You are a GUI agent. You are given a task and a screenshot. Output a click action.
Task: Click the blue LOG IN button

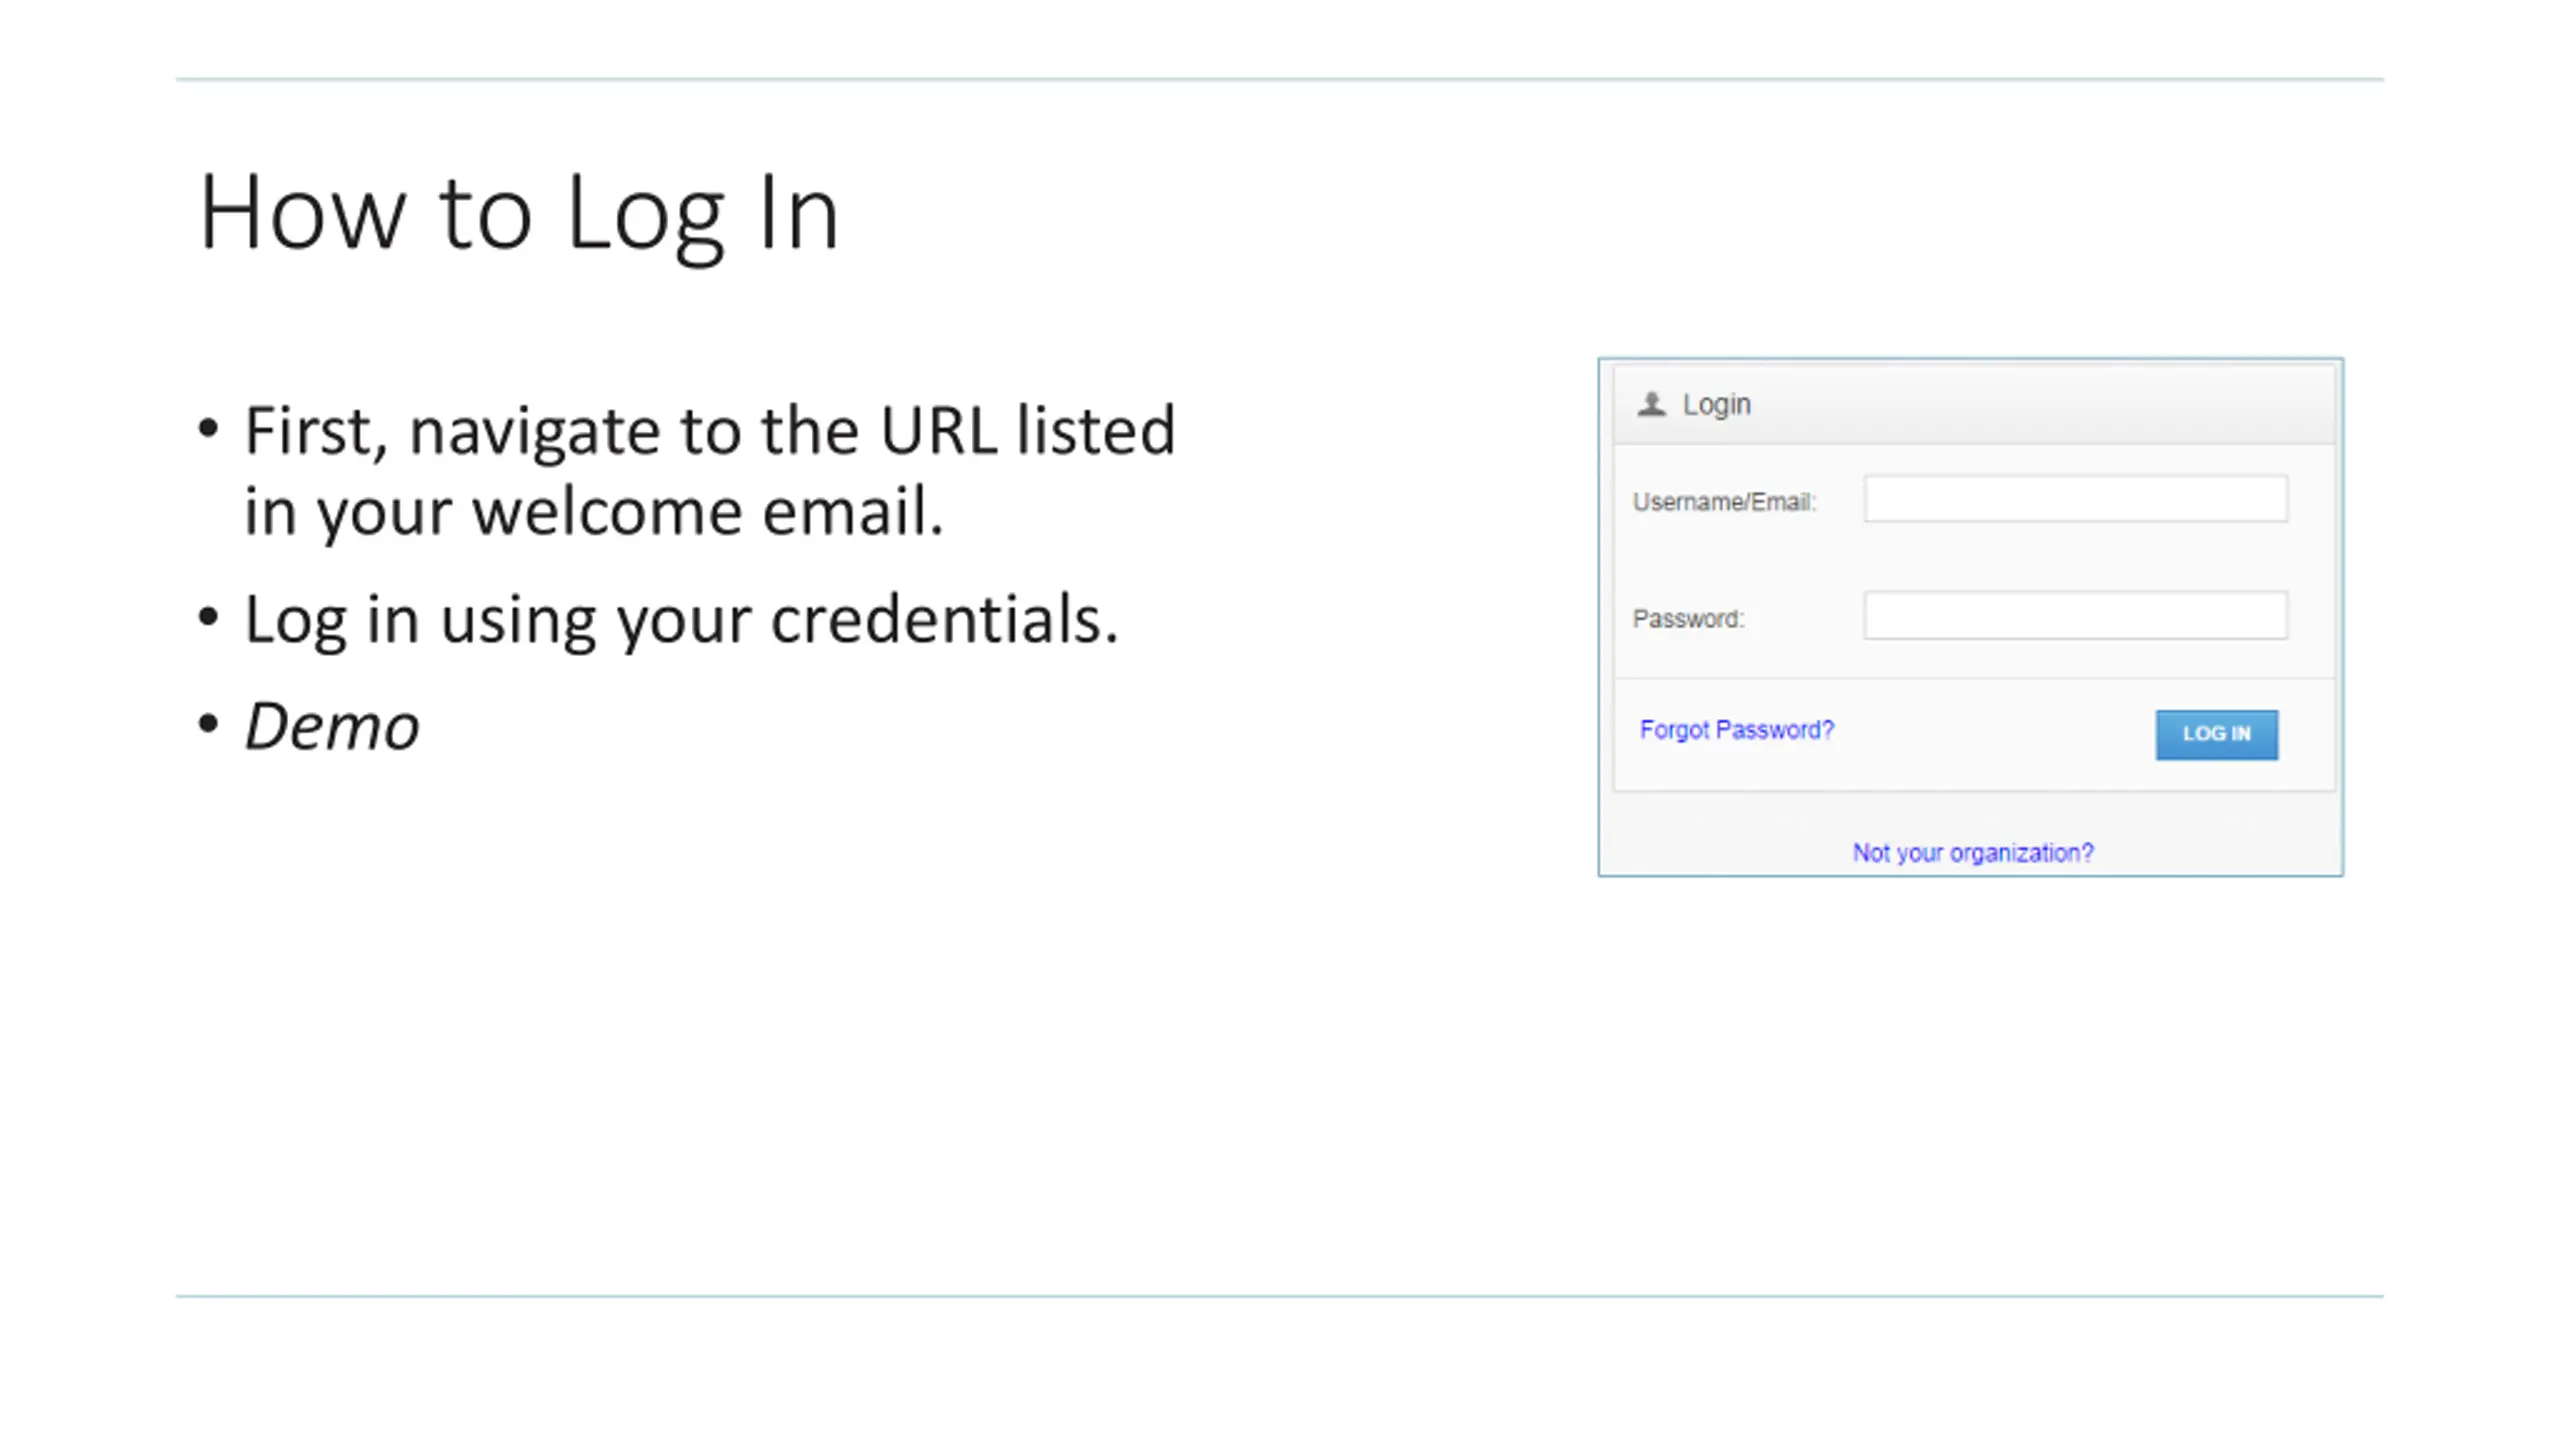(2217, 735)
